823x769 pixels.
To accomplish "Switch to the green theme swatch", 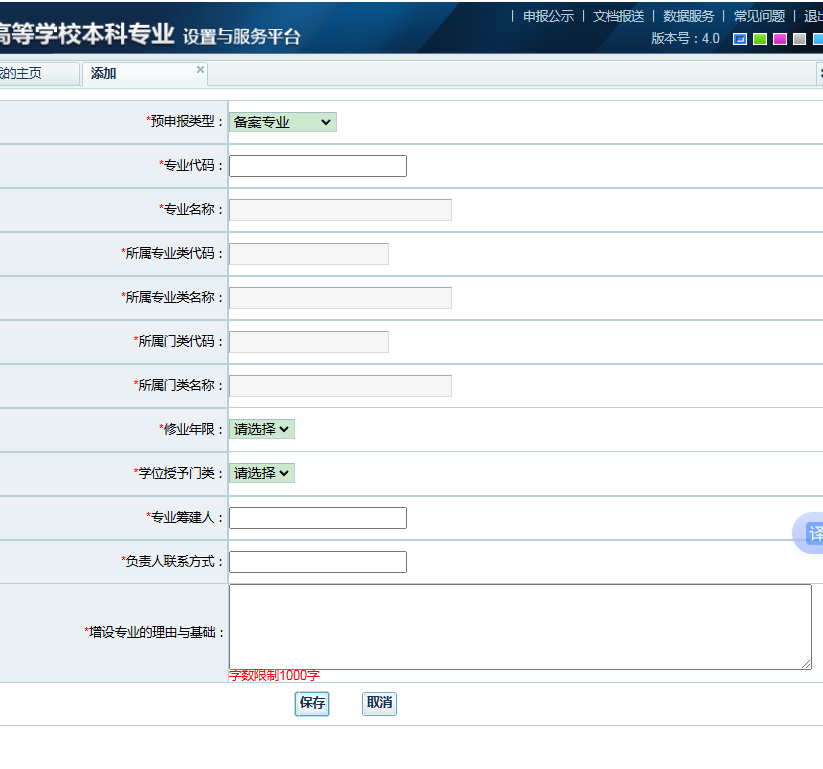I will pos(760,39).
